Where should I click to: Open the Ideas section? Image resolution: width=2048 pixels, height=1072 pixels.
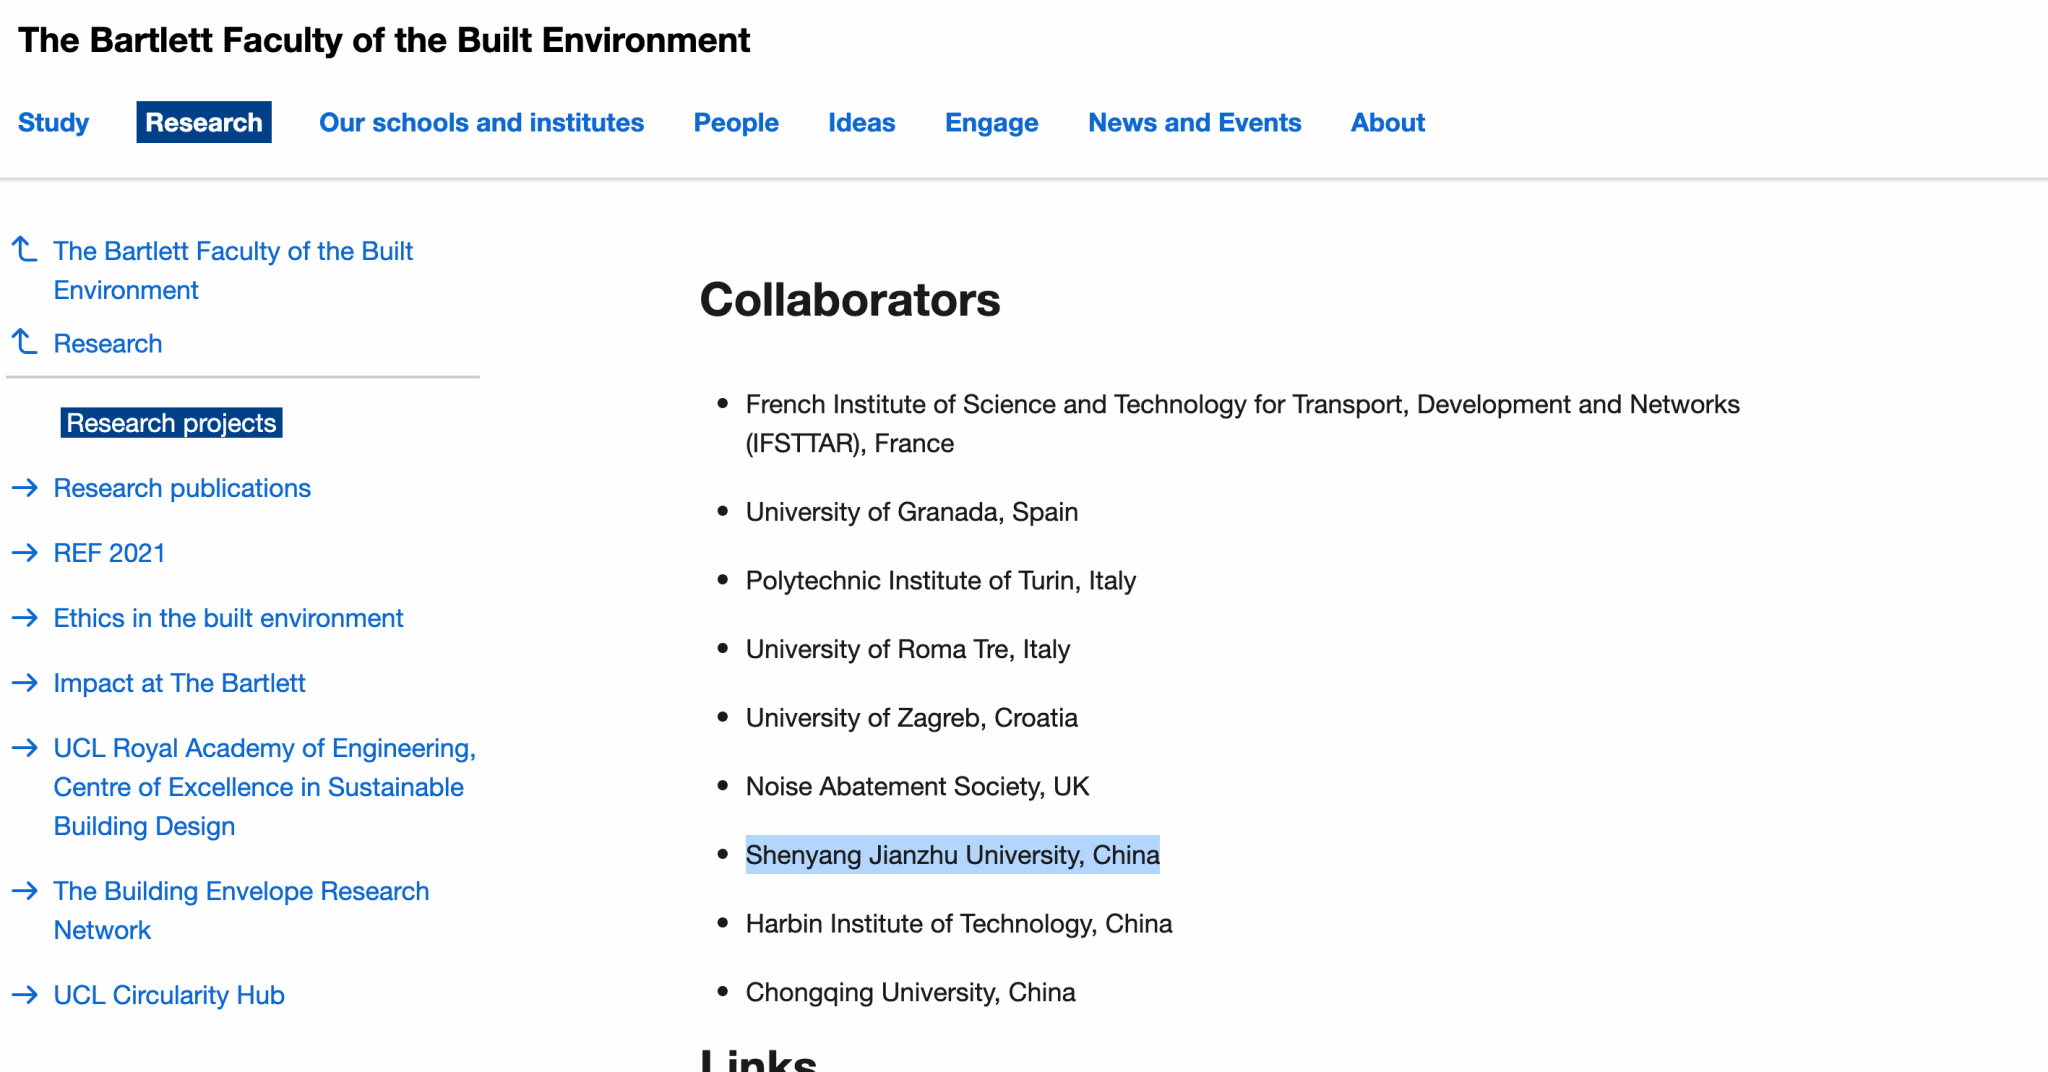click(x=861, y=122)
